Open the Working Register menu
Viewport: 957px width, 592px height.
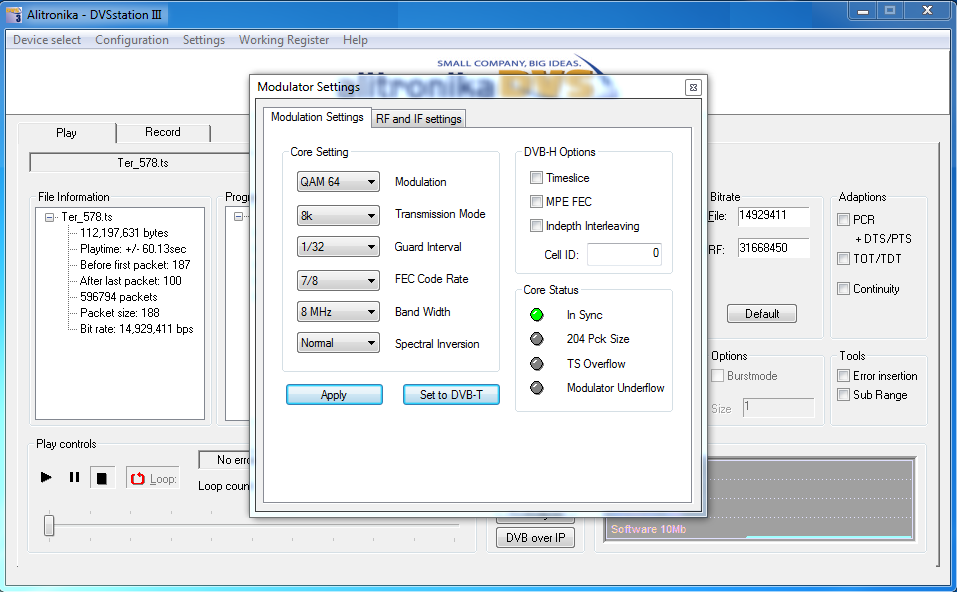[x=284, y=40]
